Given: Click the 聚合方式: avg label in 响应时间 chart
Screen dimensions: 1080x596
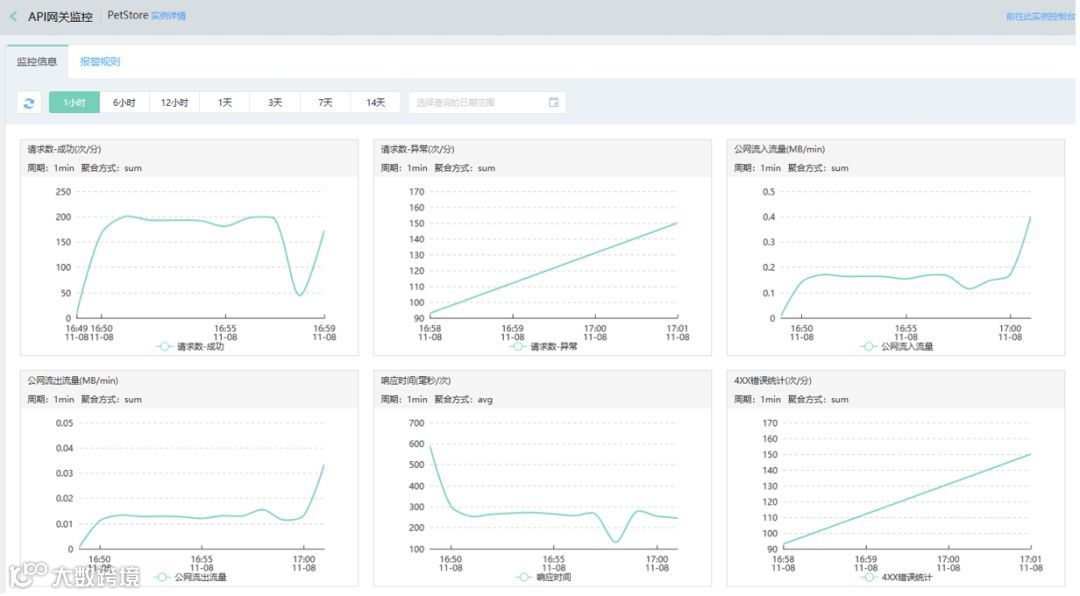Looking at the screenshot, I should pos(464,400).
